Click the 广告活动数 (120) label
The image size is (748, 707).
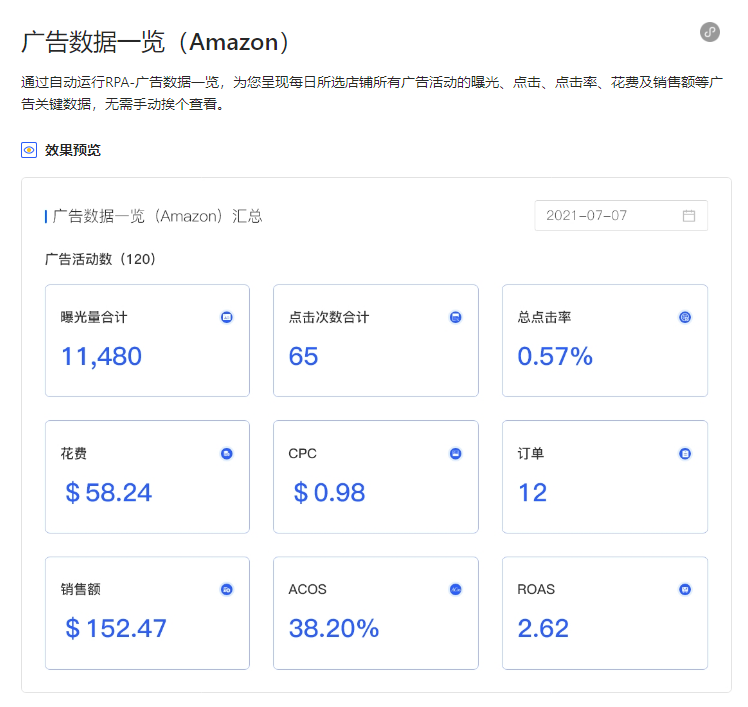pyautogui.click(x=100, y=259)
